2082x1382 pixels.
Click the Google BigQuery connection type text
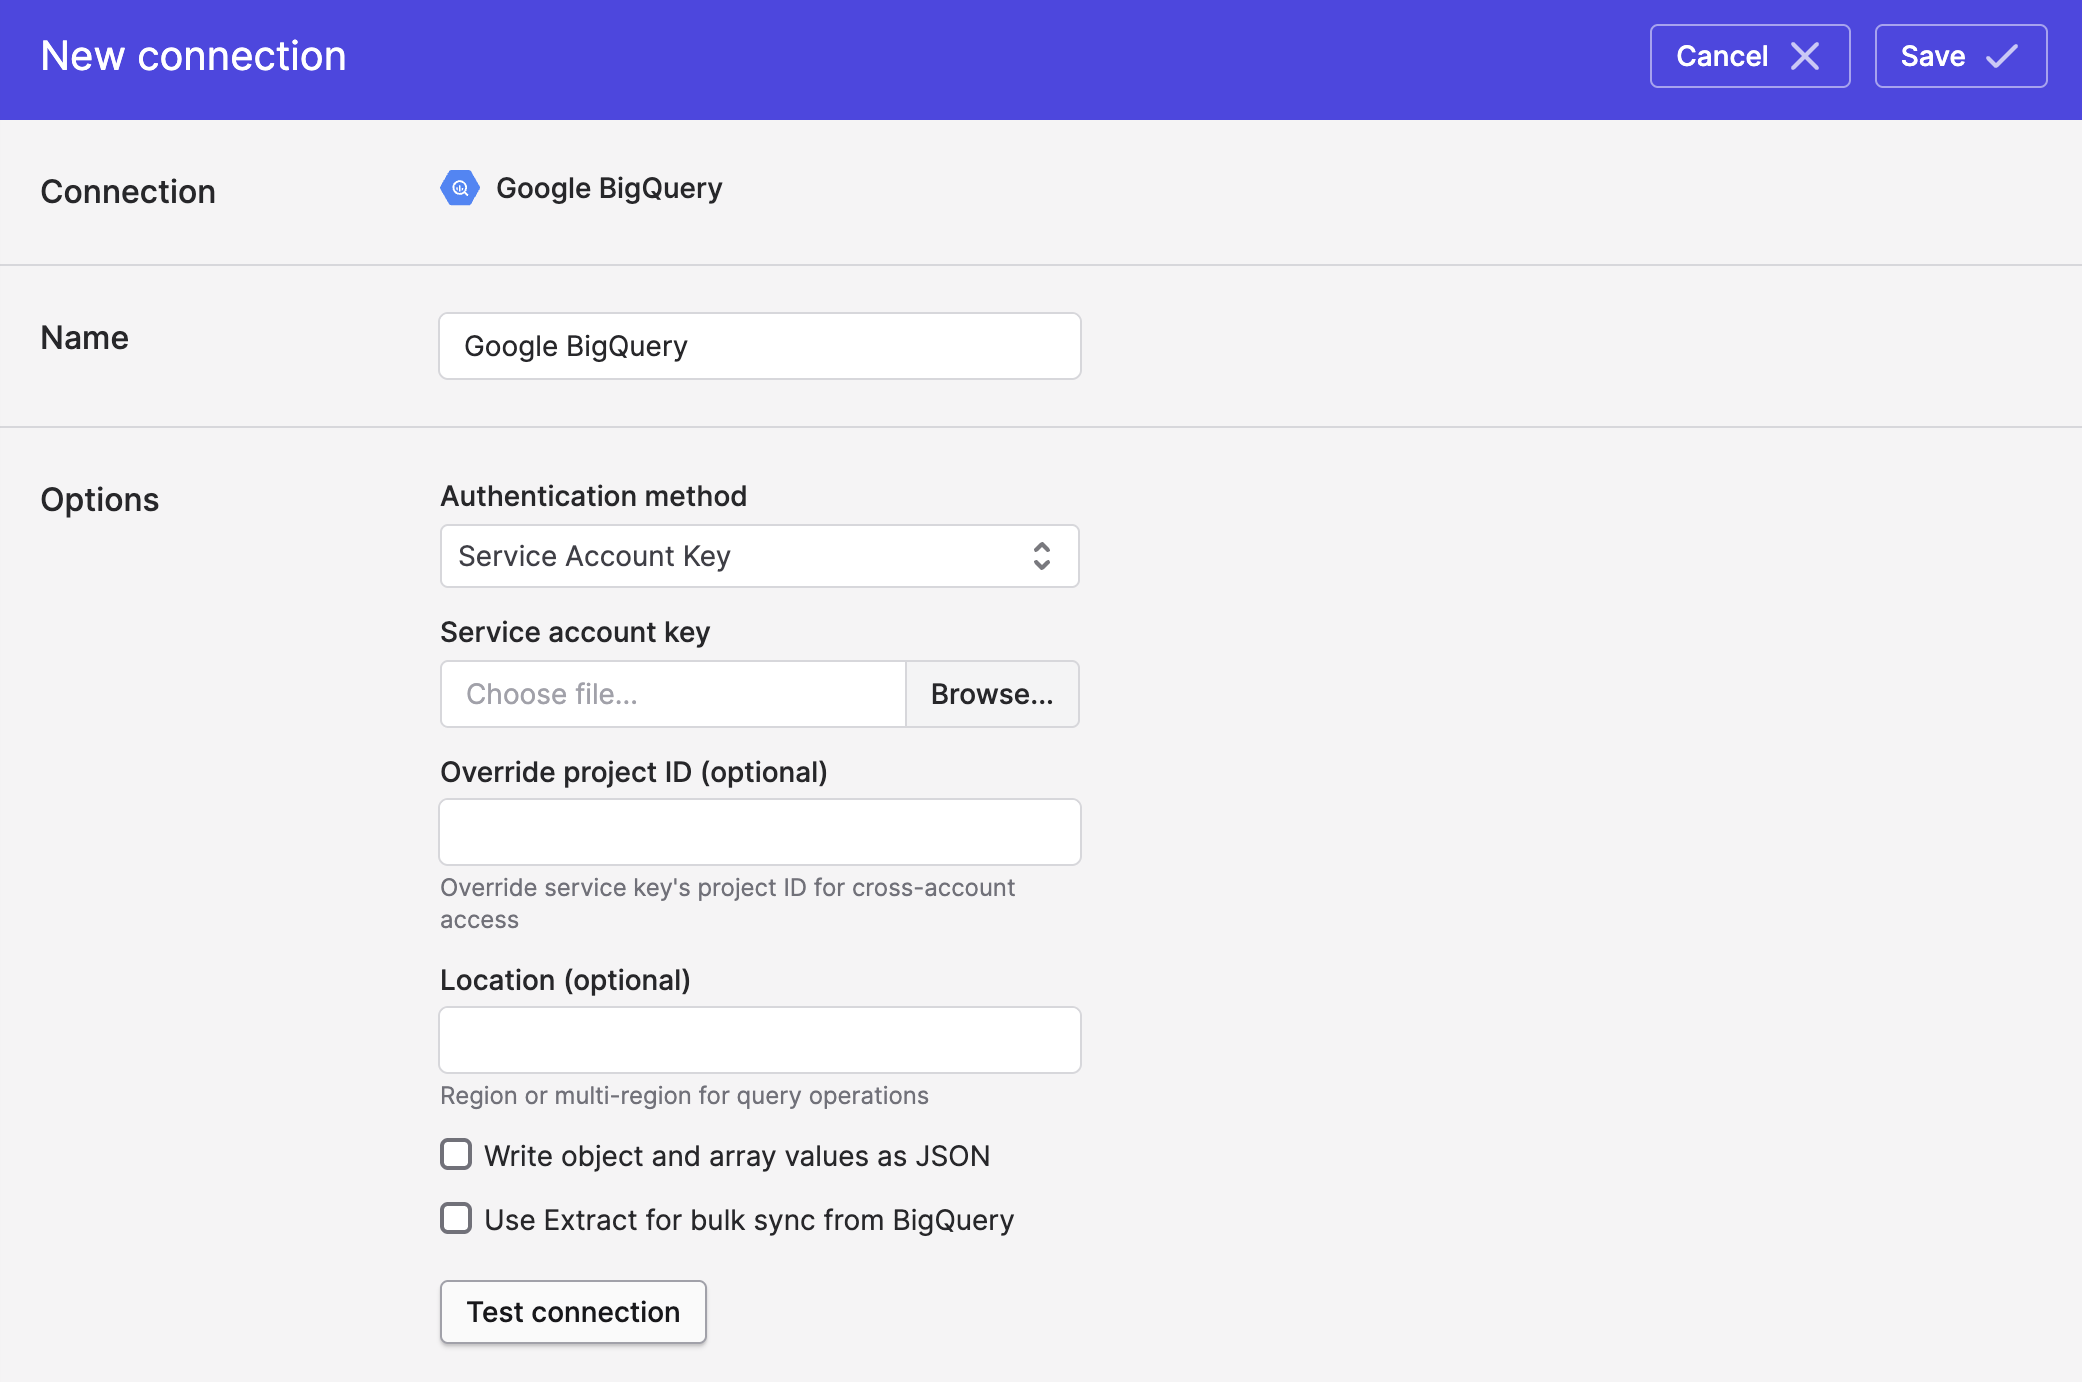tap(609, 188)
